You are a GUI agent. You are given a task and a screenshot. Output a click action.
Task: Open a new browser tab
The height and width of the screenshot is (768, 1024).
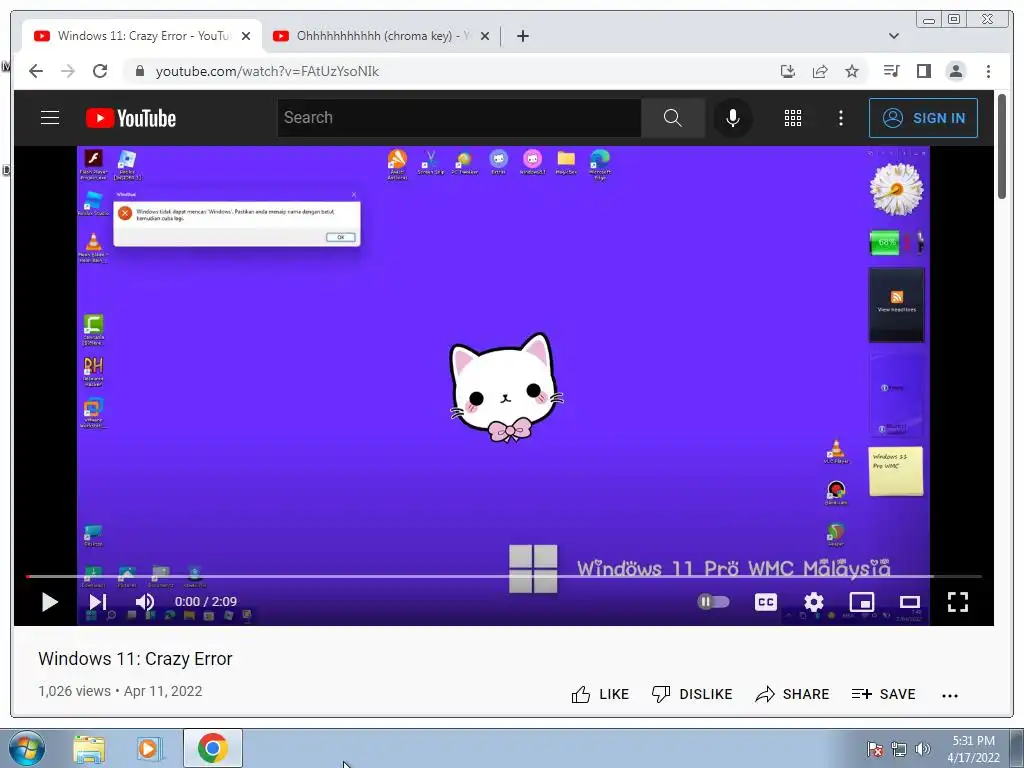[x=522, y=36]
